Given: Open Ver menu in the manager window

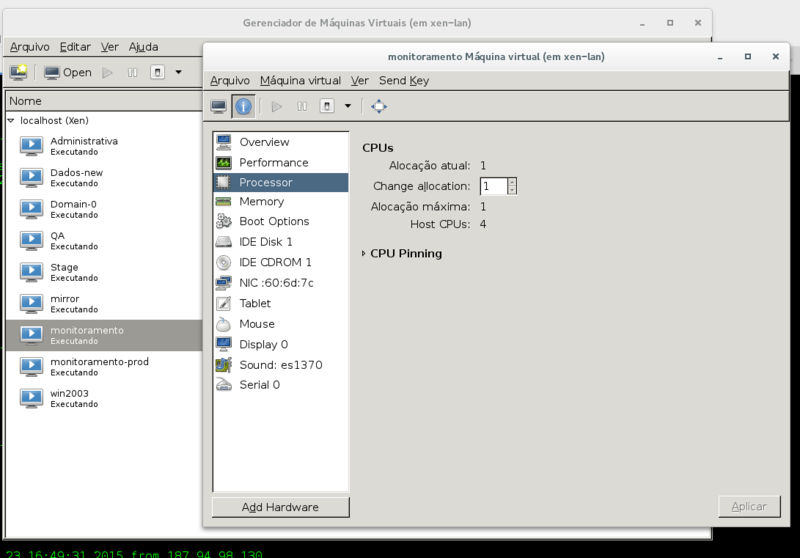Looking at the screenshot, I should (x=109, y=47).
